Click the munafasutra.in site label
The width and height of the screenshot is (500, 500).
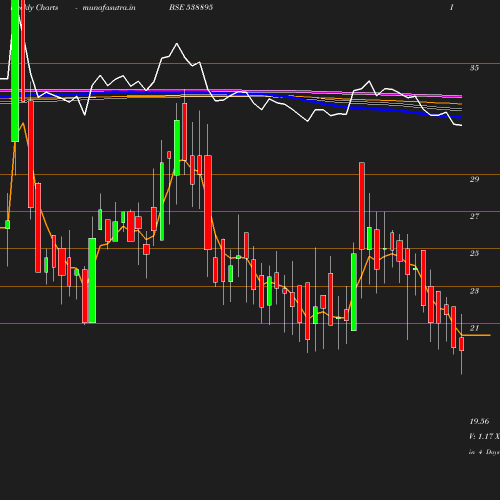pos(109,7)
